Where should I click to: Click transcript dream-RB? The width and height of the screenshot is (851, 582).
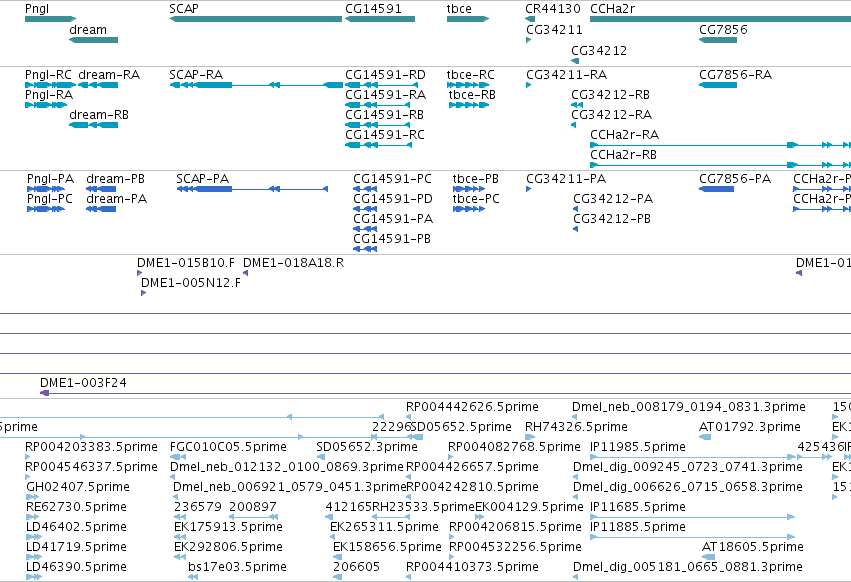(x=99, y=115)
